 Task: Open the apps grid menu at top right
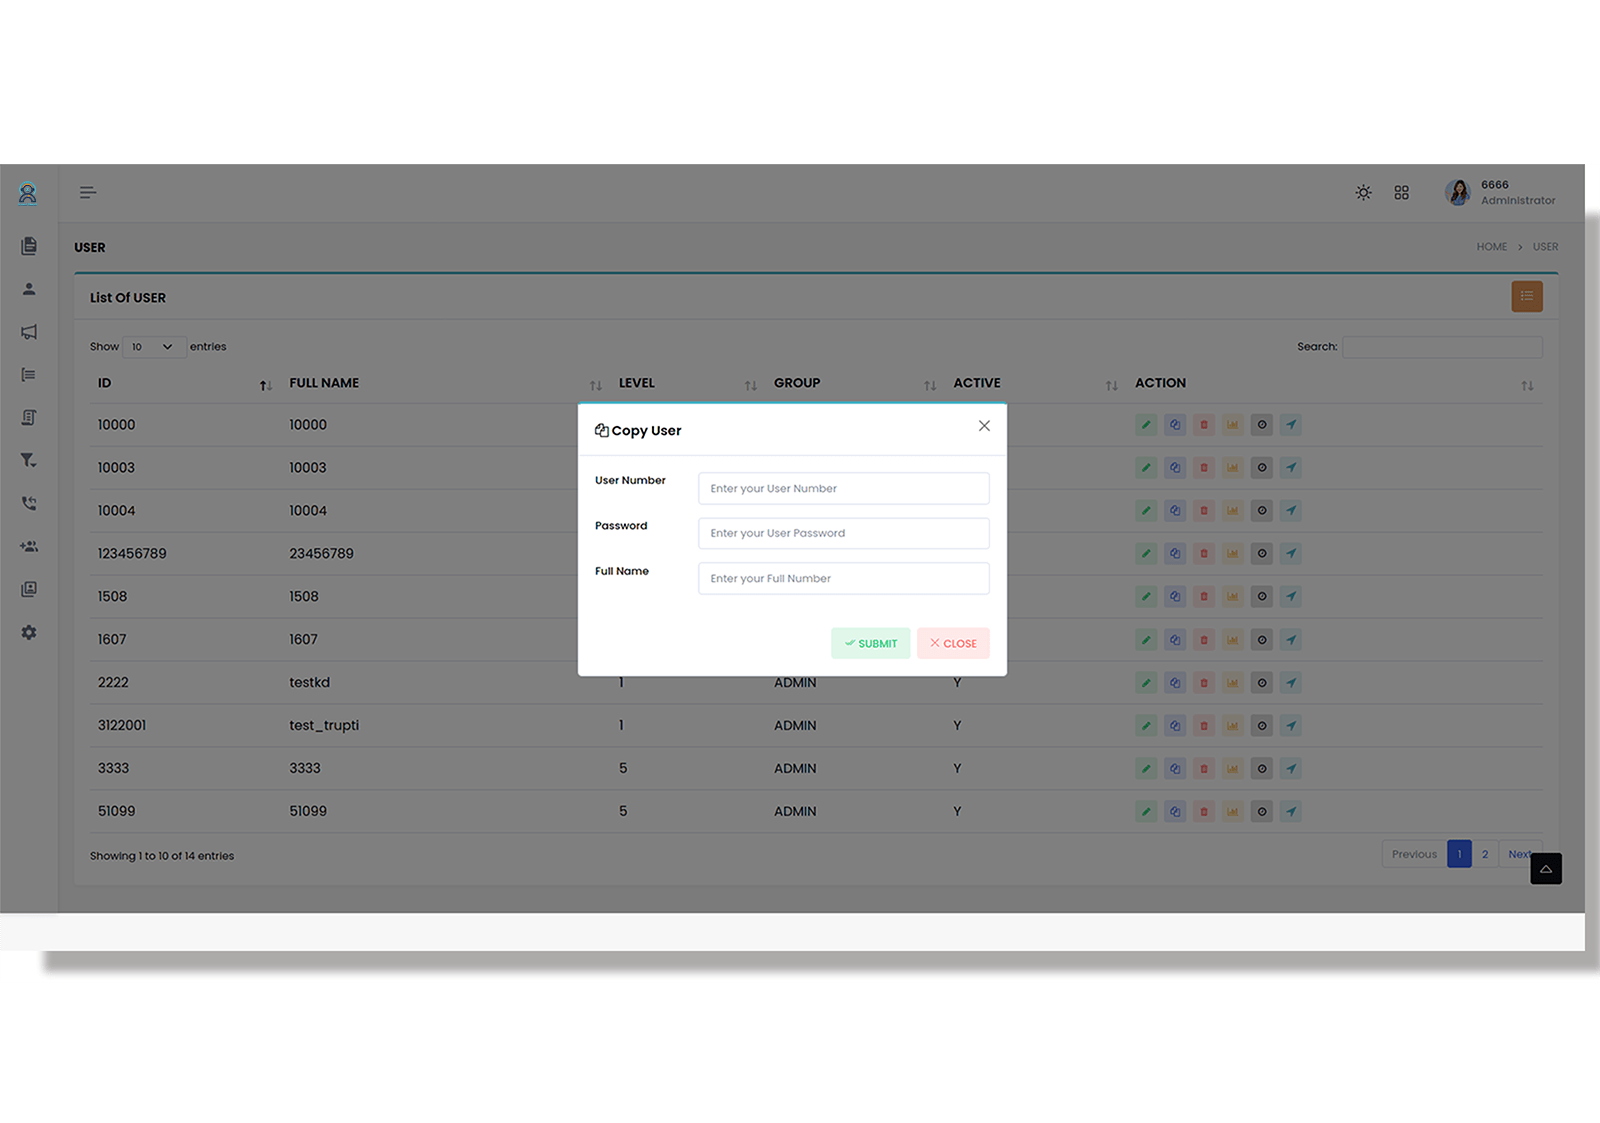(x=1401, y=192)
